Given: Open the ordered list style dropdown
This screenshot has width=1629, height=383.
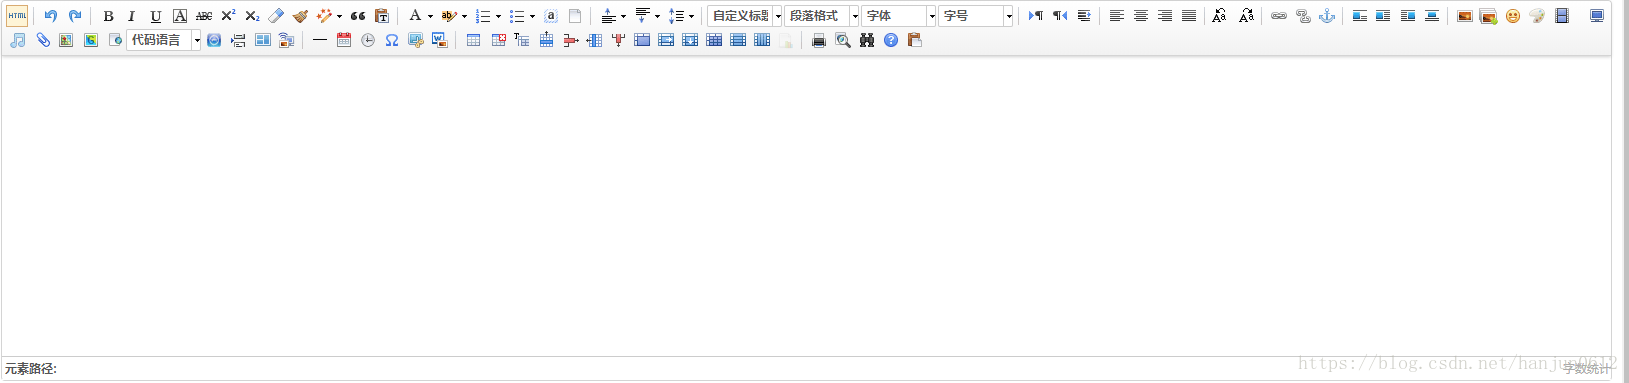Looking at the screenshot, I should tap(498, 16).
